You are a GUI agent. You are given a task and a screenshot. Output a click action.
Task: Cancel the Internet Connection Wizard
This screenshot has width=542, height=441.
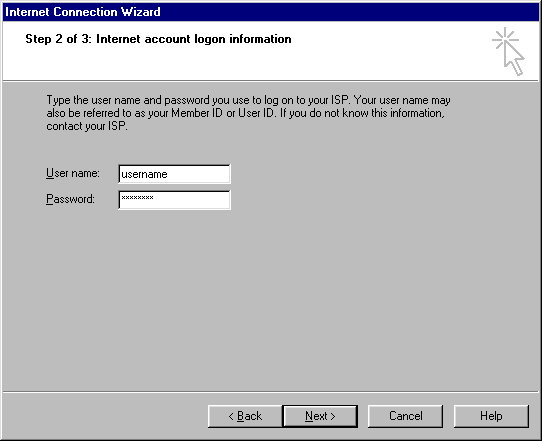click(405, 416)
